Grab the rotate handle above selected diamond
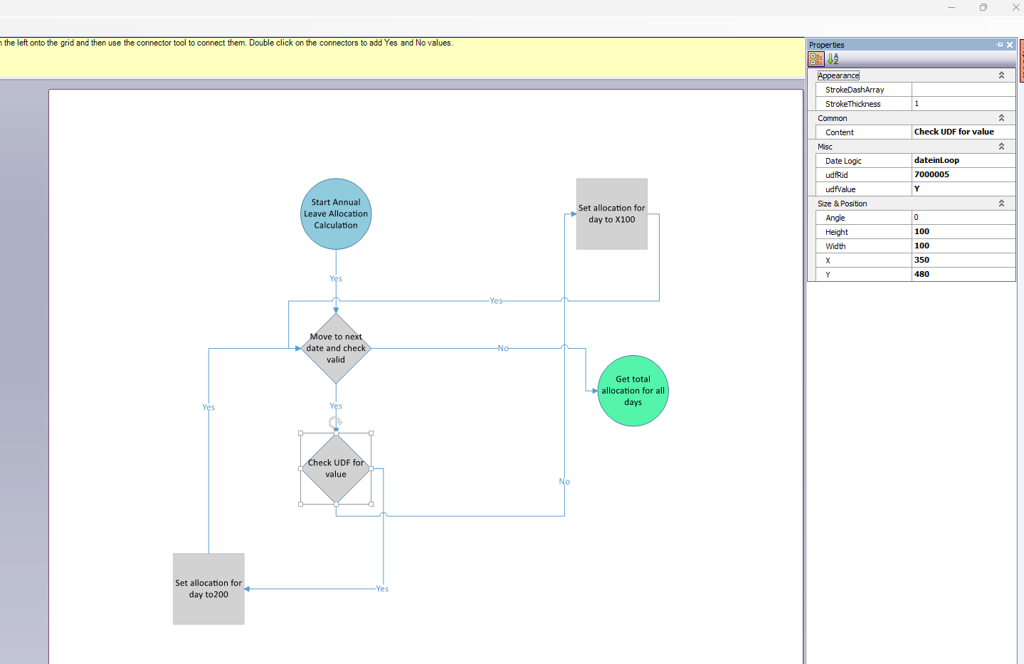Screen dimensions: 1024x664 pos(336,422)
